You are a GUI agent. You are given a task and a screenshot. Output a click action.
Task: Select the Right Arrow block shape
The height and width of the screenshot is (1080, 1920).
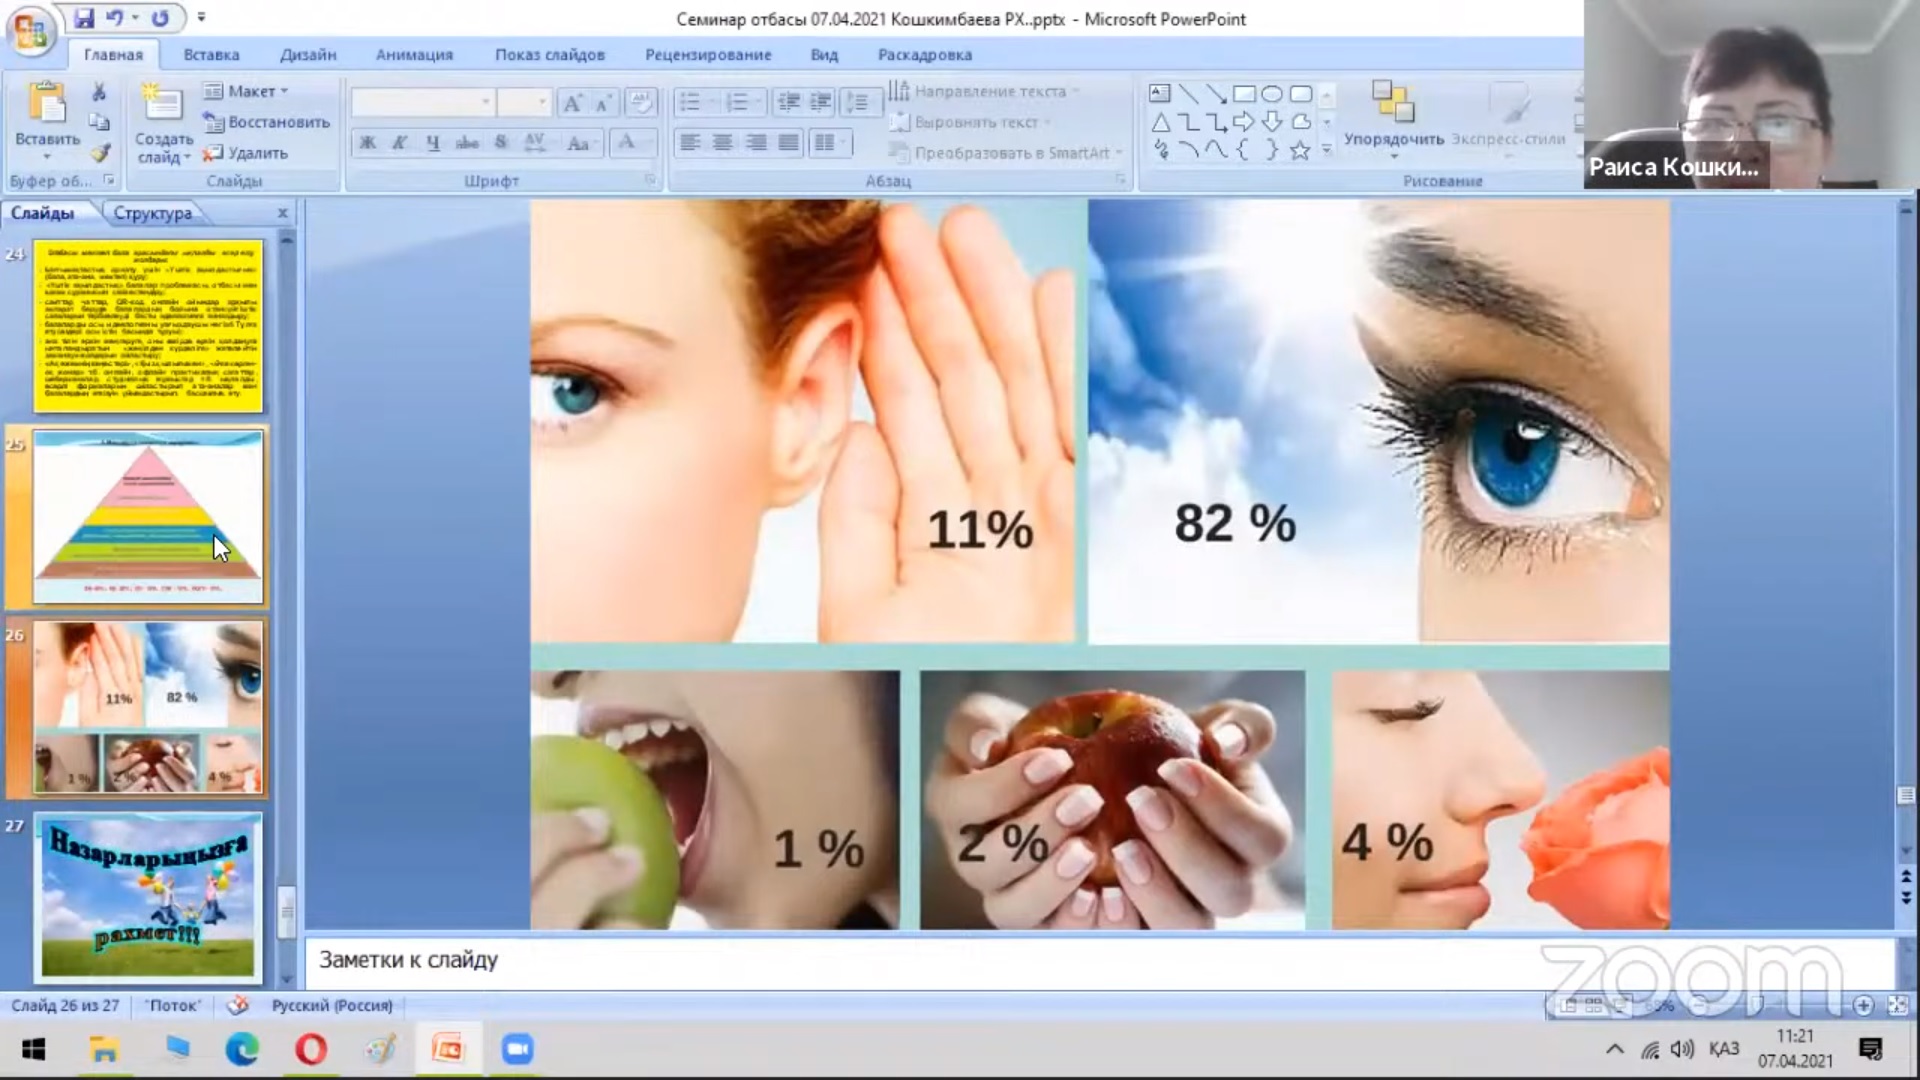1244,122
